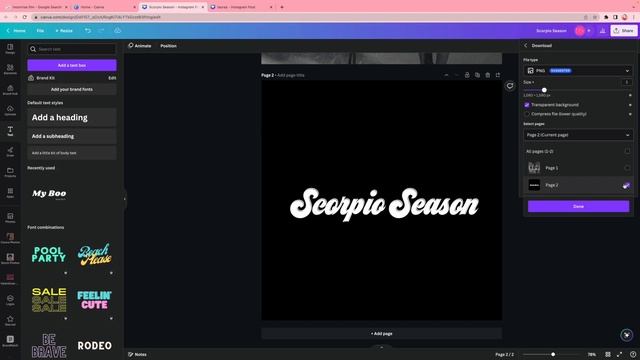Lock Page 2 with the lock icon
This screenshot has height=360, width=640.
[x=467, y=75]
